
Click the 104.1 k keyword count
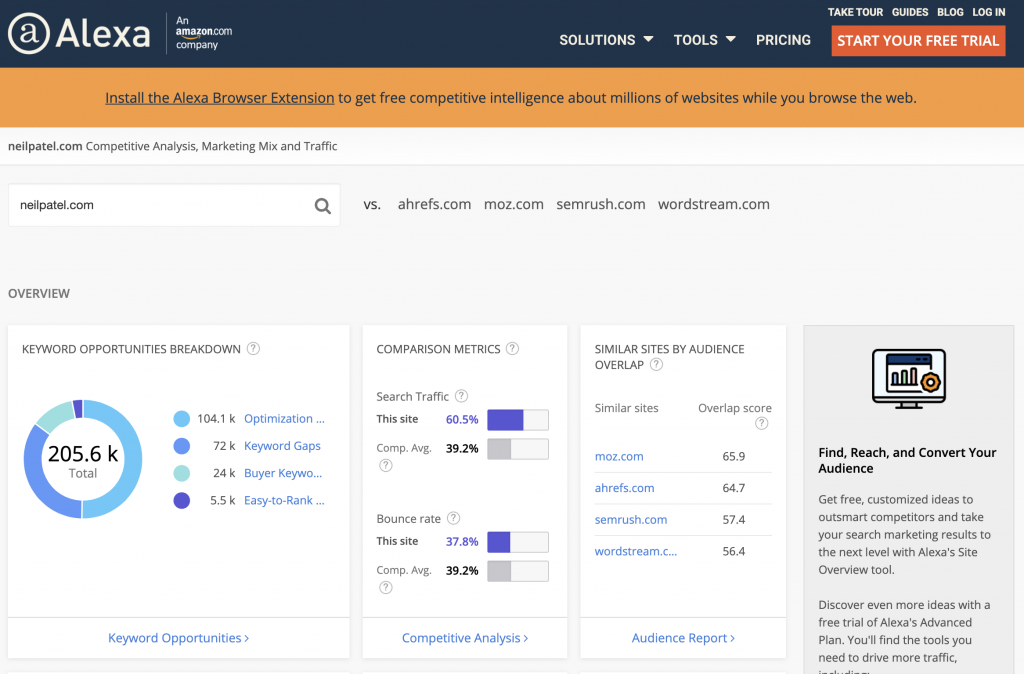pos(216,419)
